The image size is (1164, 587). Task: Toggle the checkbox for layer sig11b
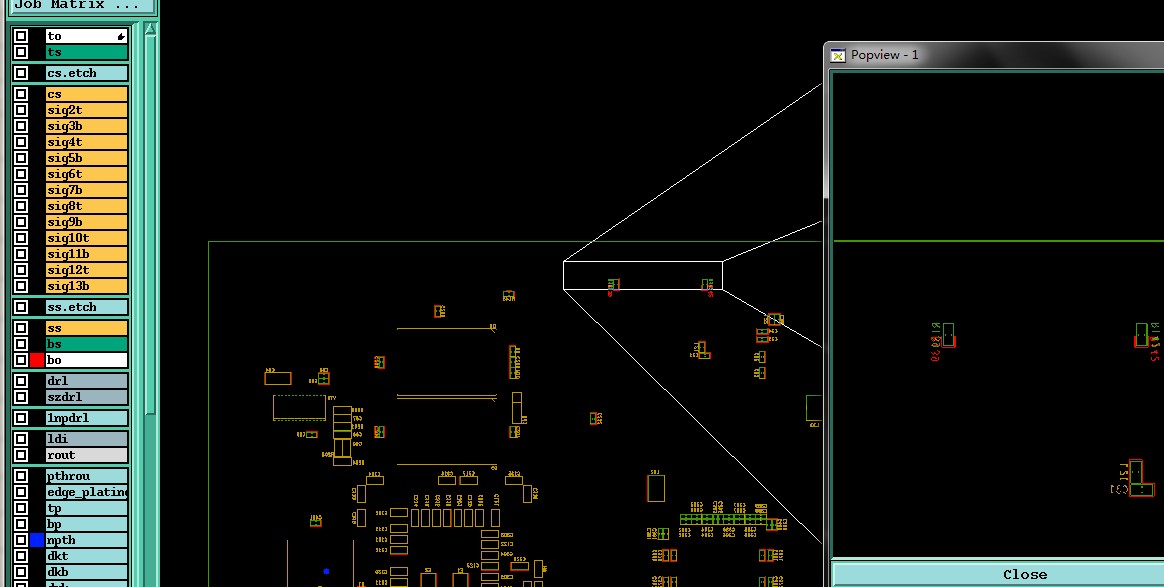click(x=21, y=254)
